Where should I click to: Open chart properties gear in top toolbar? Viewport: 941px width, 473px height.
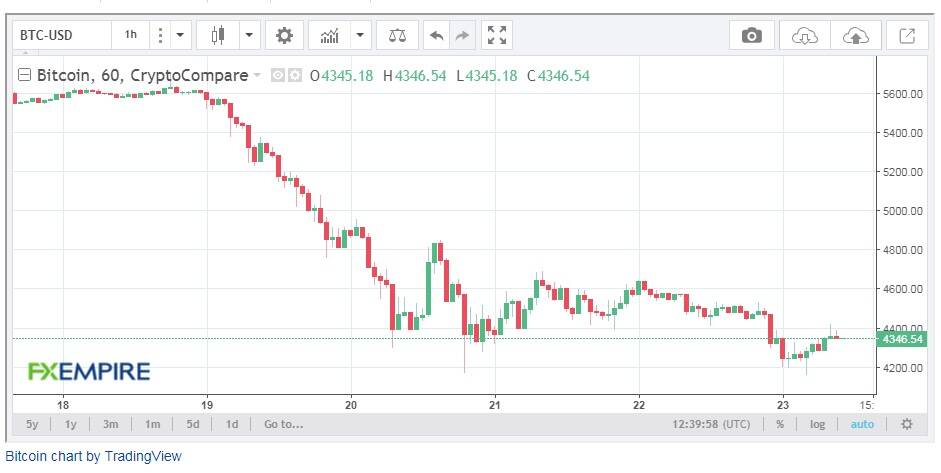284,35
